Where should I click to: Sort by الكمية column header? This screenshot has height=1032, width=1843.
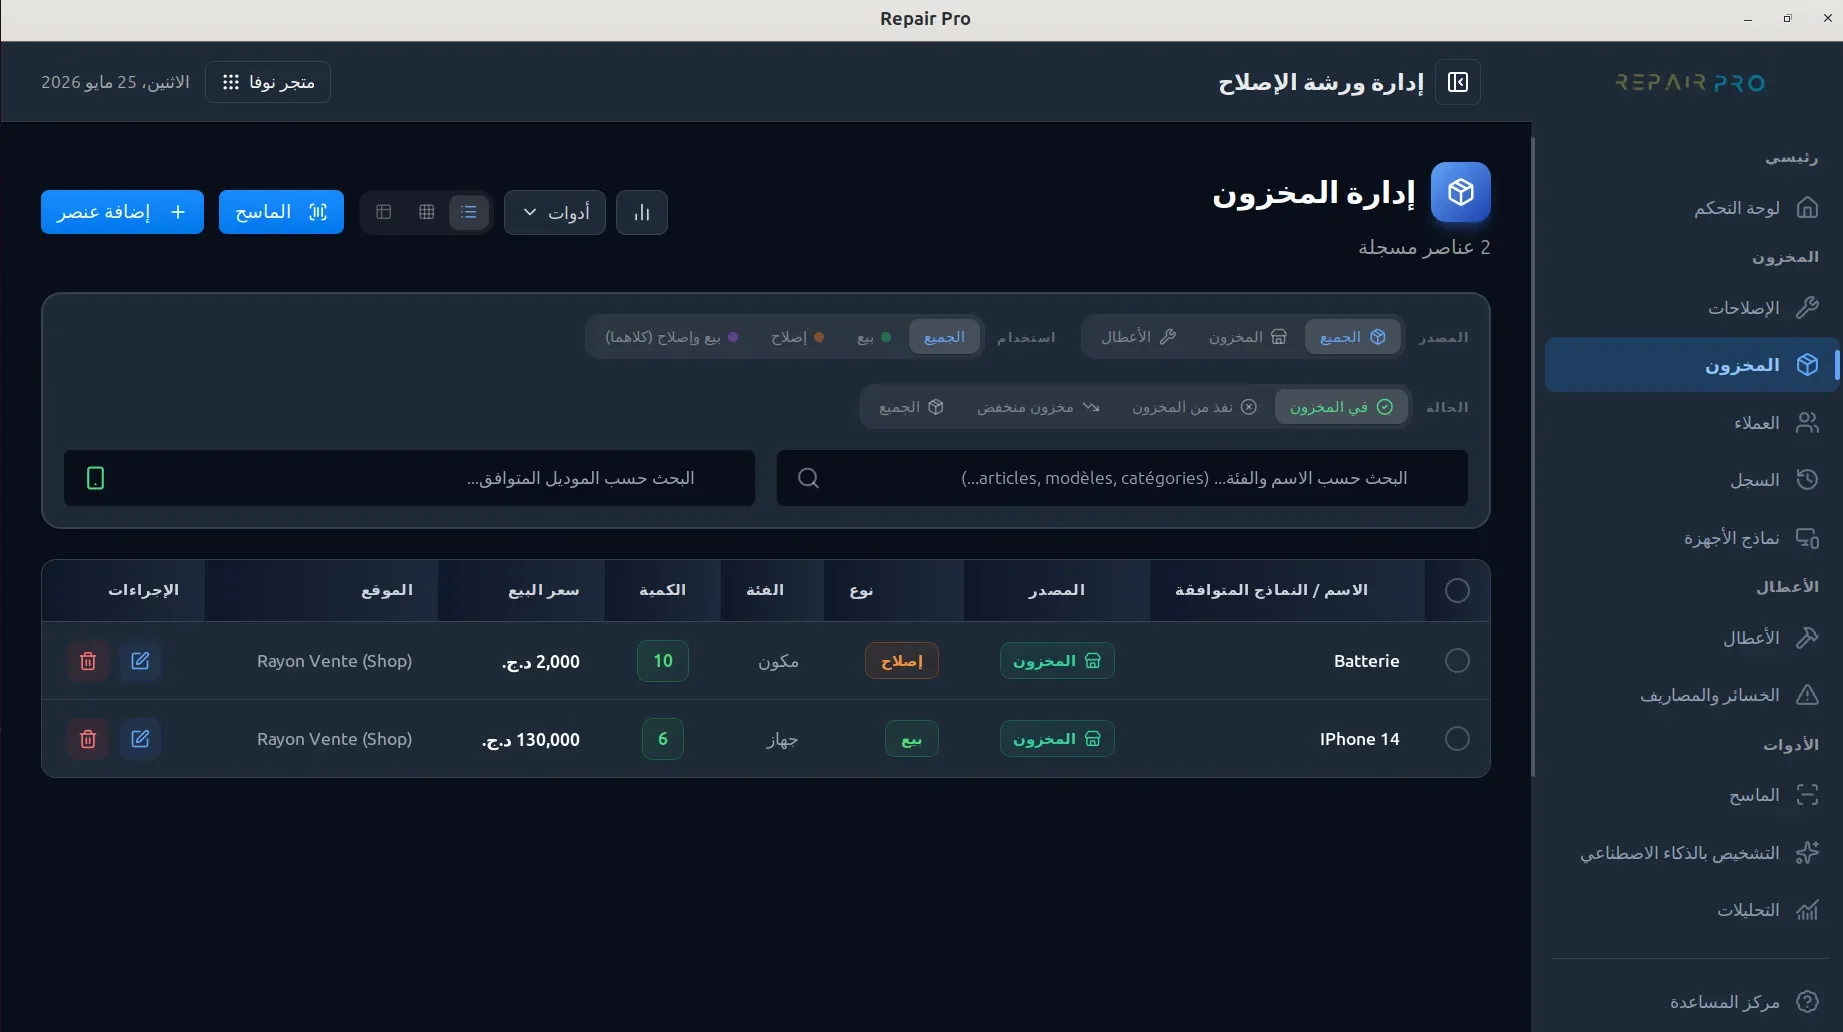pyautogui.click(x=662, y=590)
